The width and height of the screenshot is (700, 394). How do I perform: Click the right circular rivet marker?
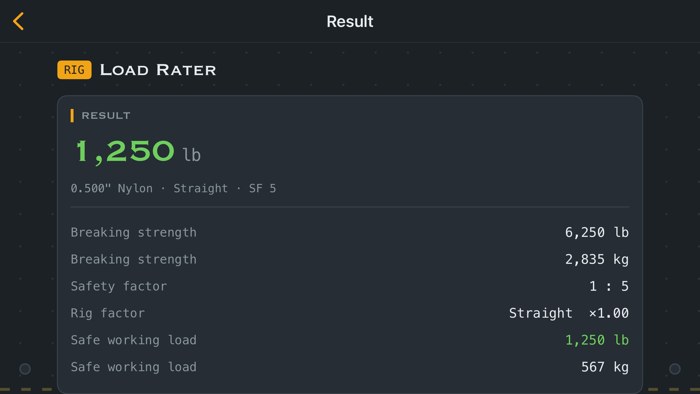(x=675, y=369)
